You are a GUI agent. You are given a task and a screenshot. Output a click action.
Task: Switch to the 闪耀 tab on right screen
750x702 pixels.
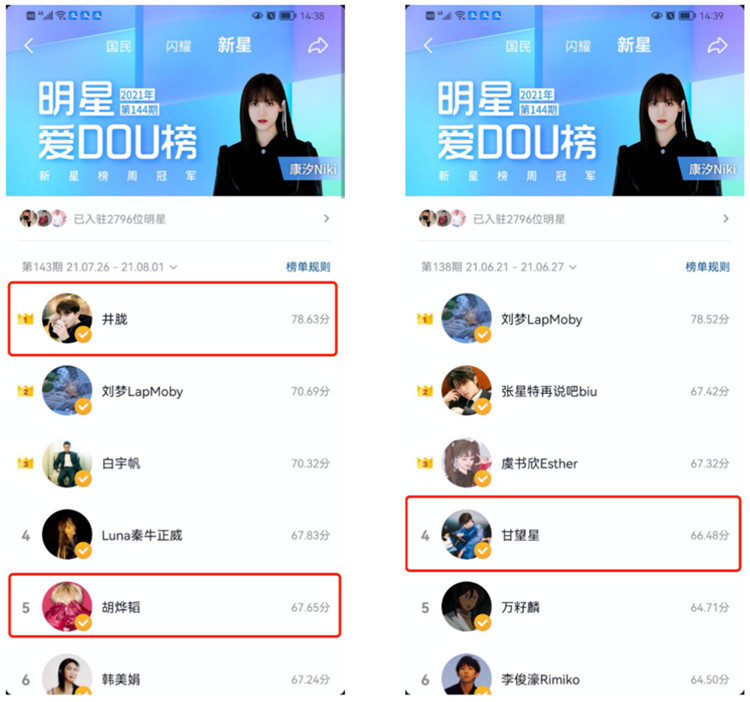tap(578, 46)
